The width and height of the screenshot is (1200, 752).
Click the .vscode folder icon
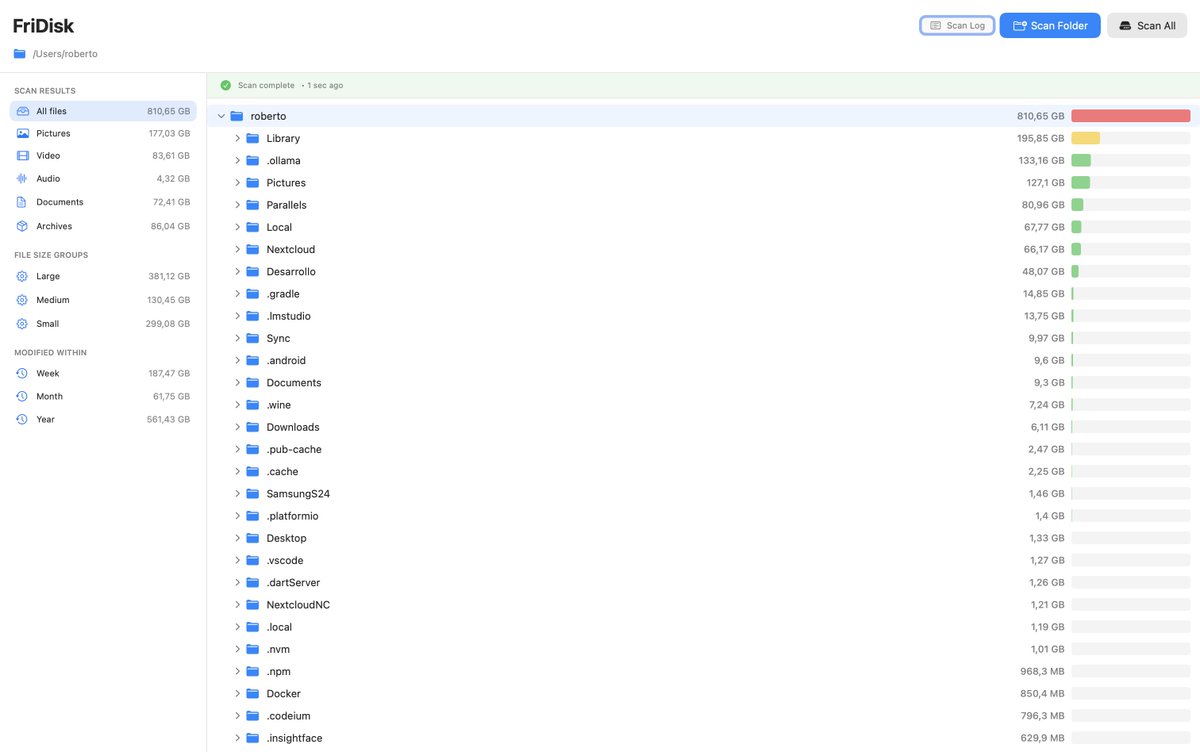253,560
